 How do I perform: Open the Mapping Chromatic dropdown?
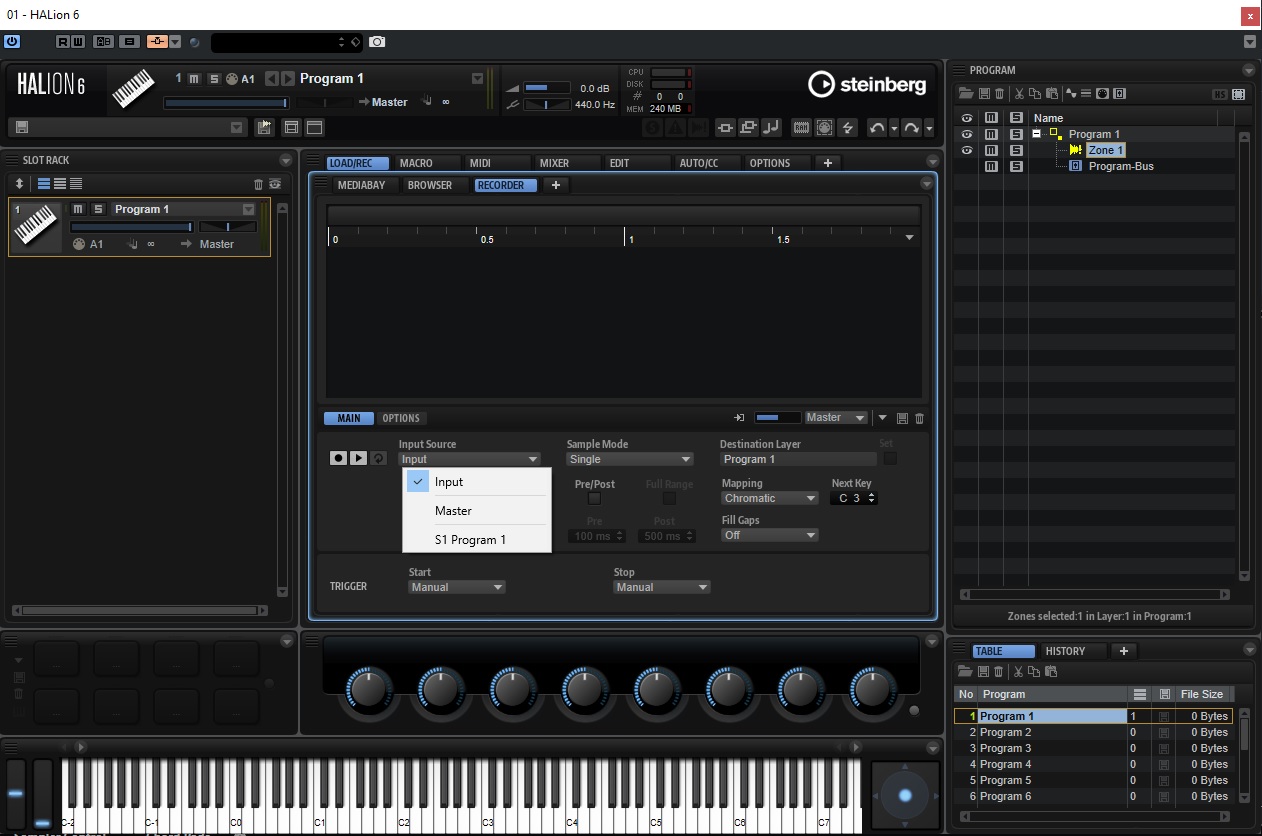(770, 498)
